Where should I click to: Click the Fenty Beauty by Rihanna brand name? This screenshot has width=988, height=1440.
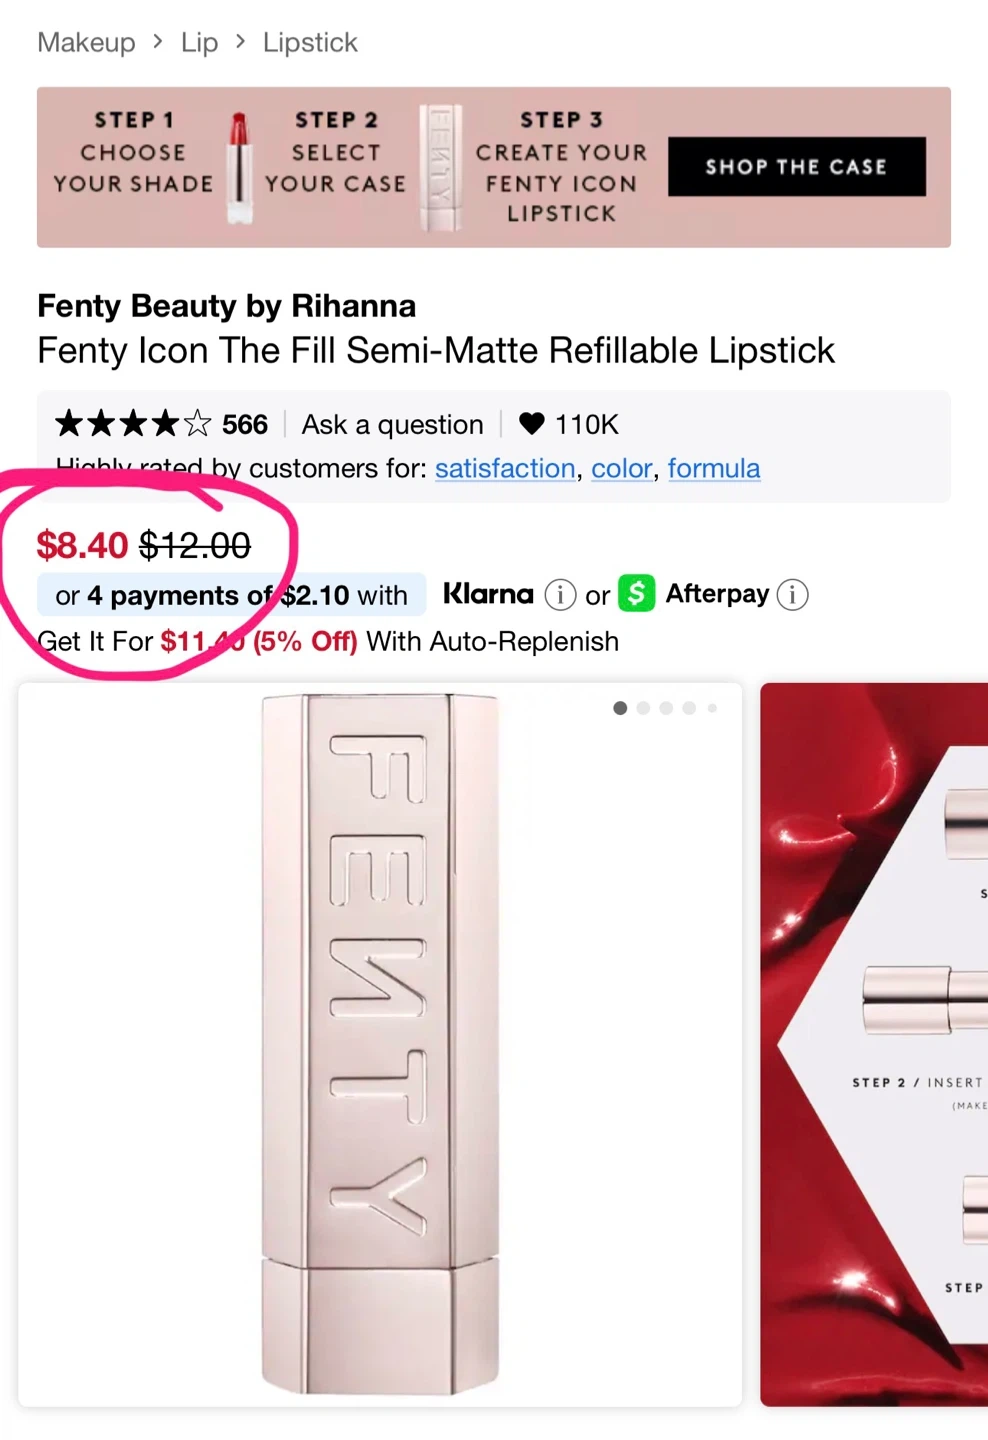click(226, 305)
